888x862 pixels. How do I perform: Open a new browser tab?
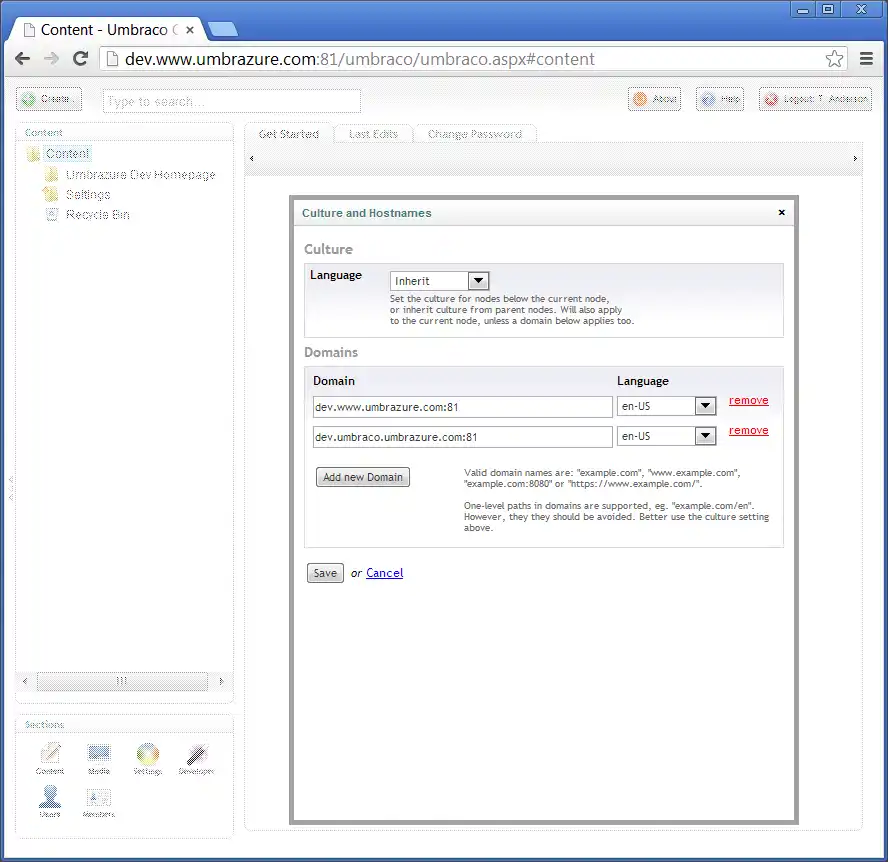pos(223,29)
